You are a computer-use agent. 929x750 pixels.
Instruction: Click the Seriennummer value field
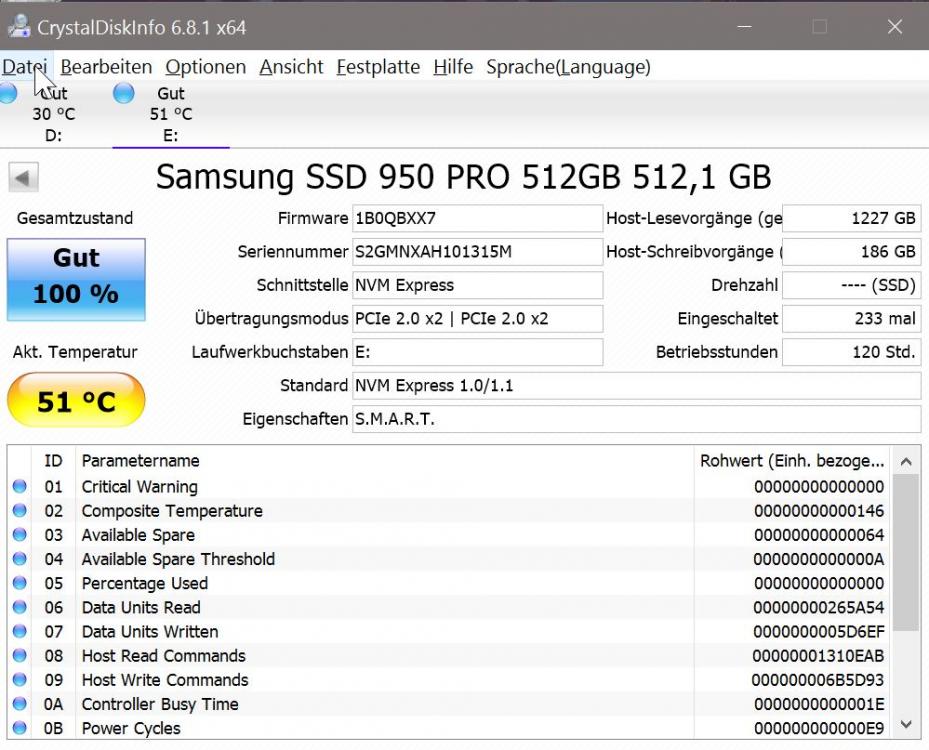coord(477,252)
